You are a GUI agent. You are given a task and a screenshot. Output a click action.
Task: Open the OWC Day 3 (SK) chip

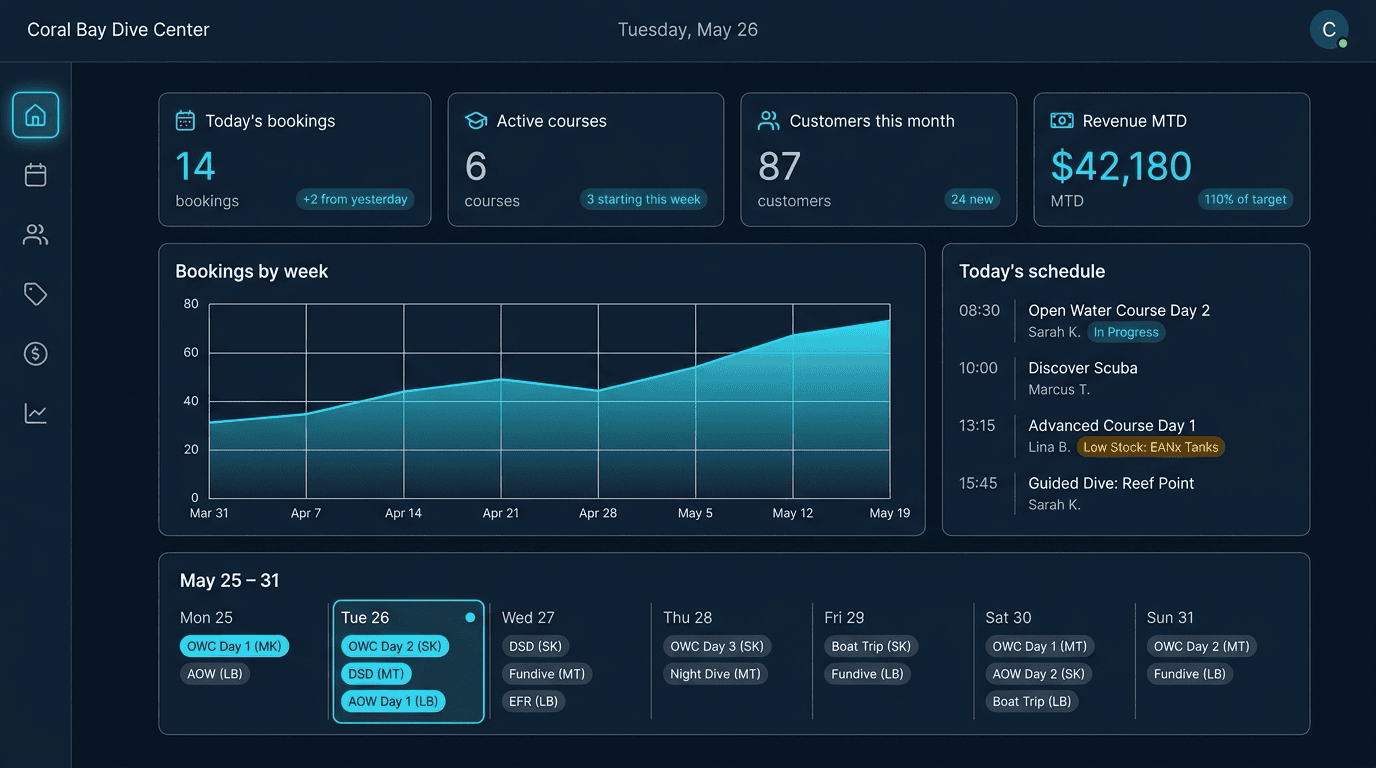(x=717, y=646)
